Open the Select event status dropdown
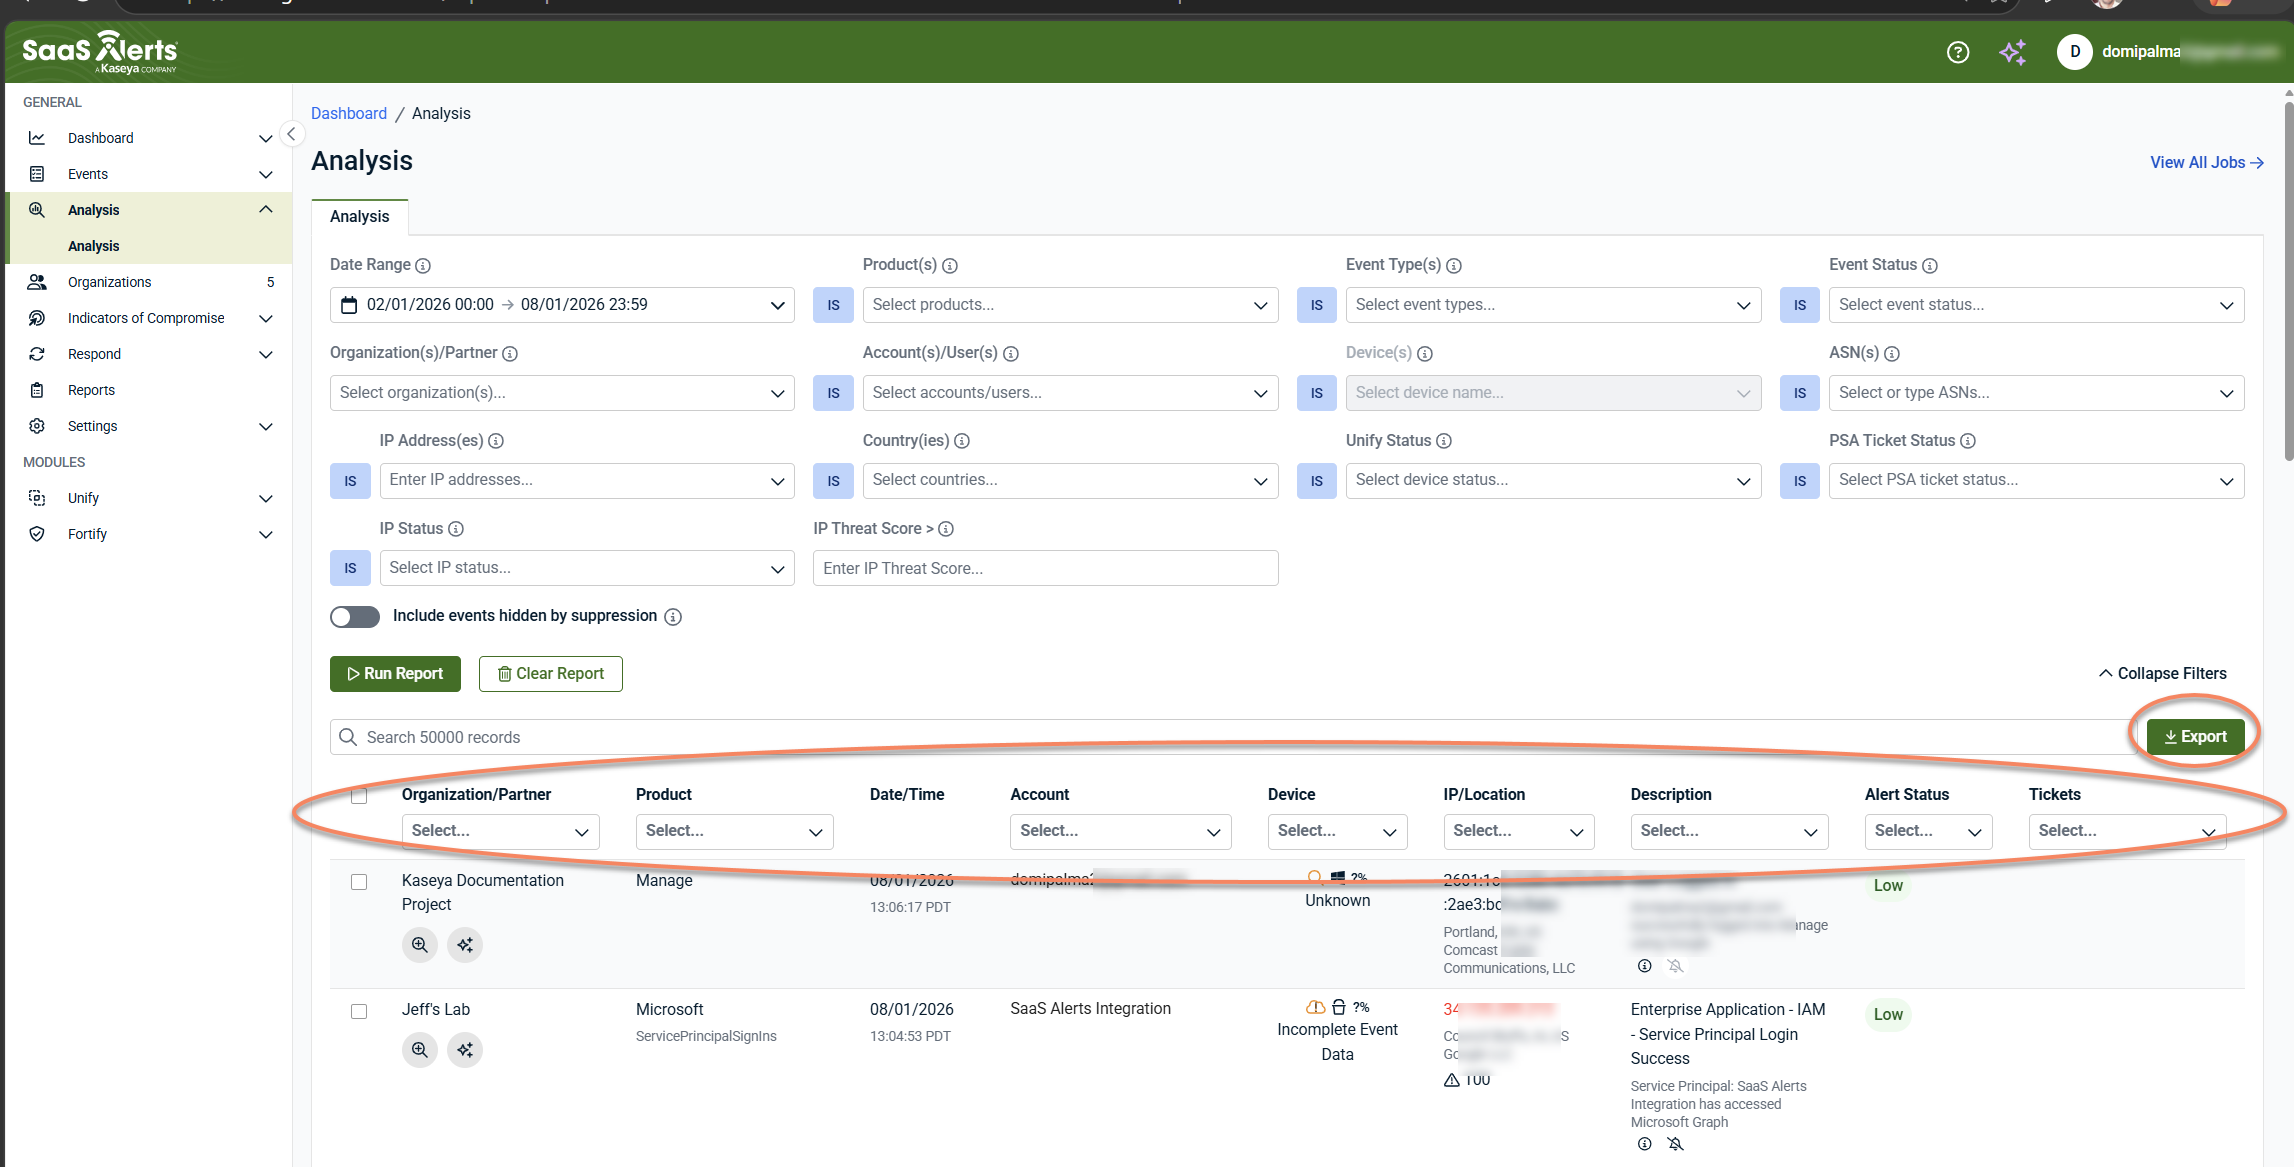 click(2037, 305)
